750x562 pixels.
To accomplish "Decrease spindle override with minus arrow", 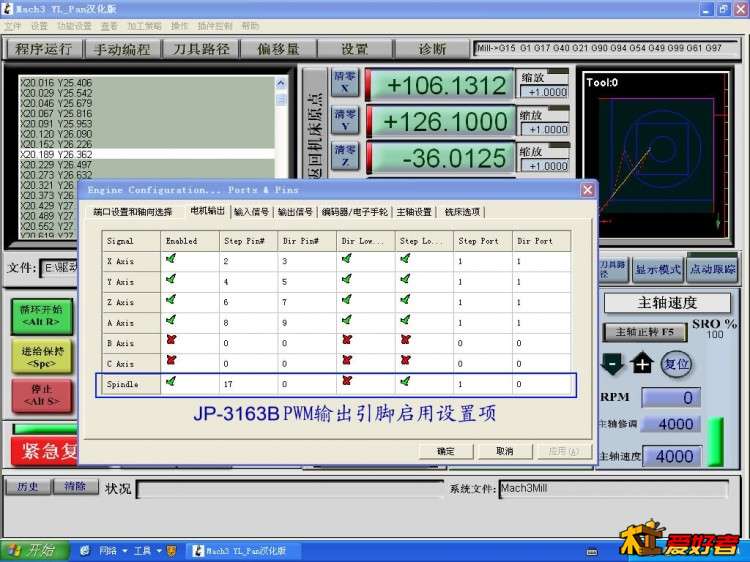I will point(612,364).
